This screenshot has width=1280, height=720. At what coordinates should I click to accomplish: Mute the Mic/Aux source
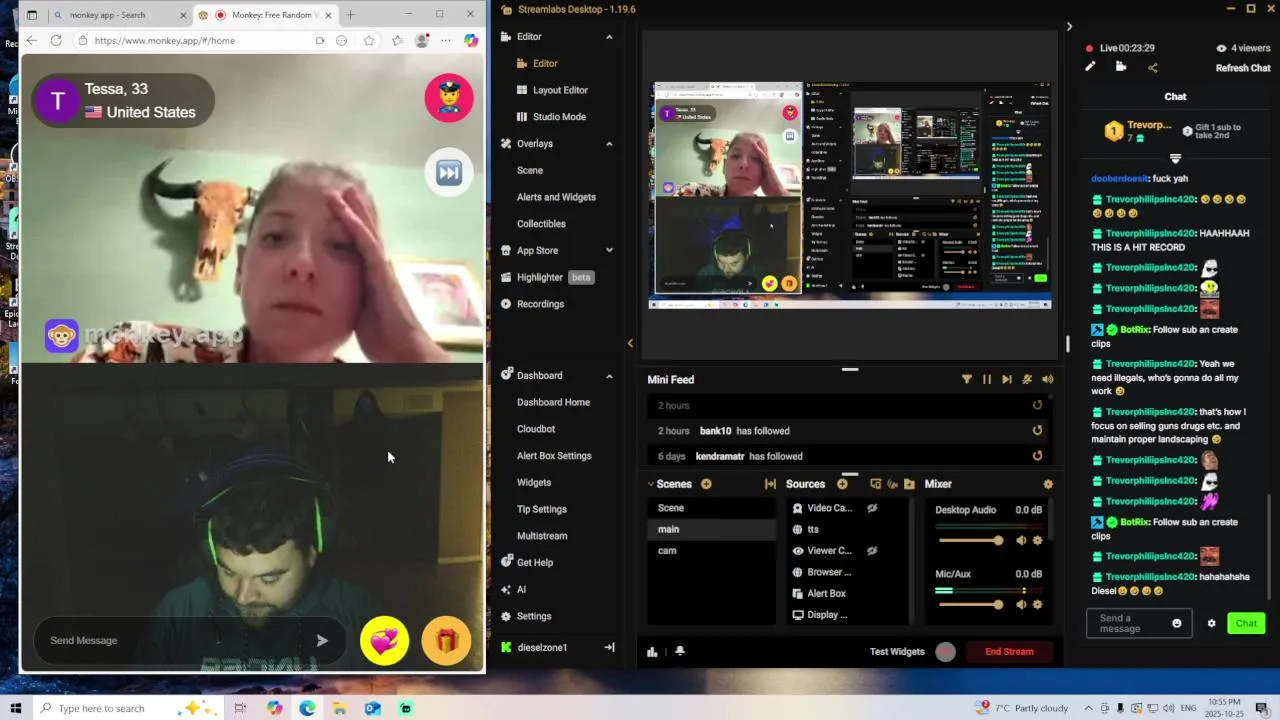point(1021,605)
